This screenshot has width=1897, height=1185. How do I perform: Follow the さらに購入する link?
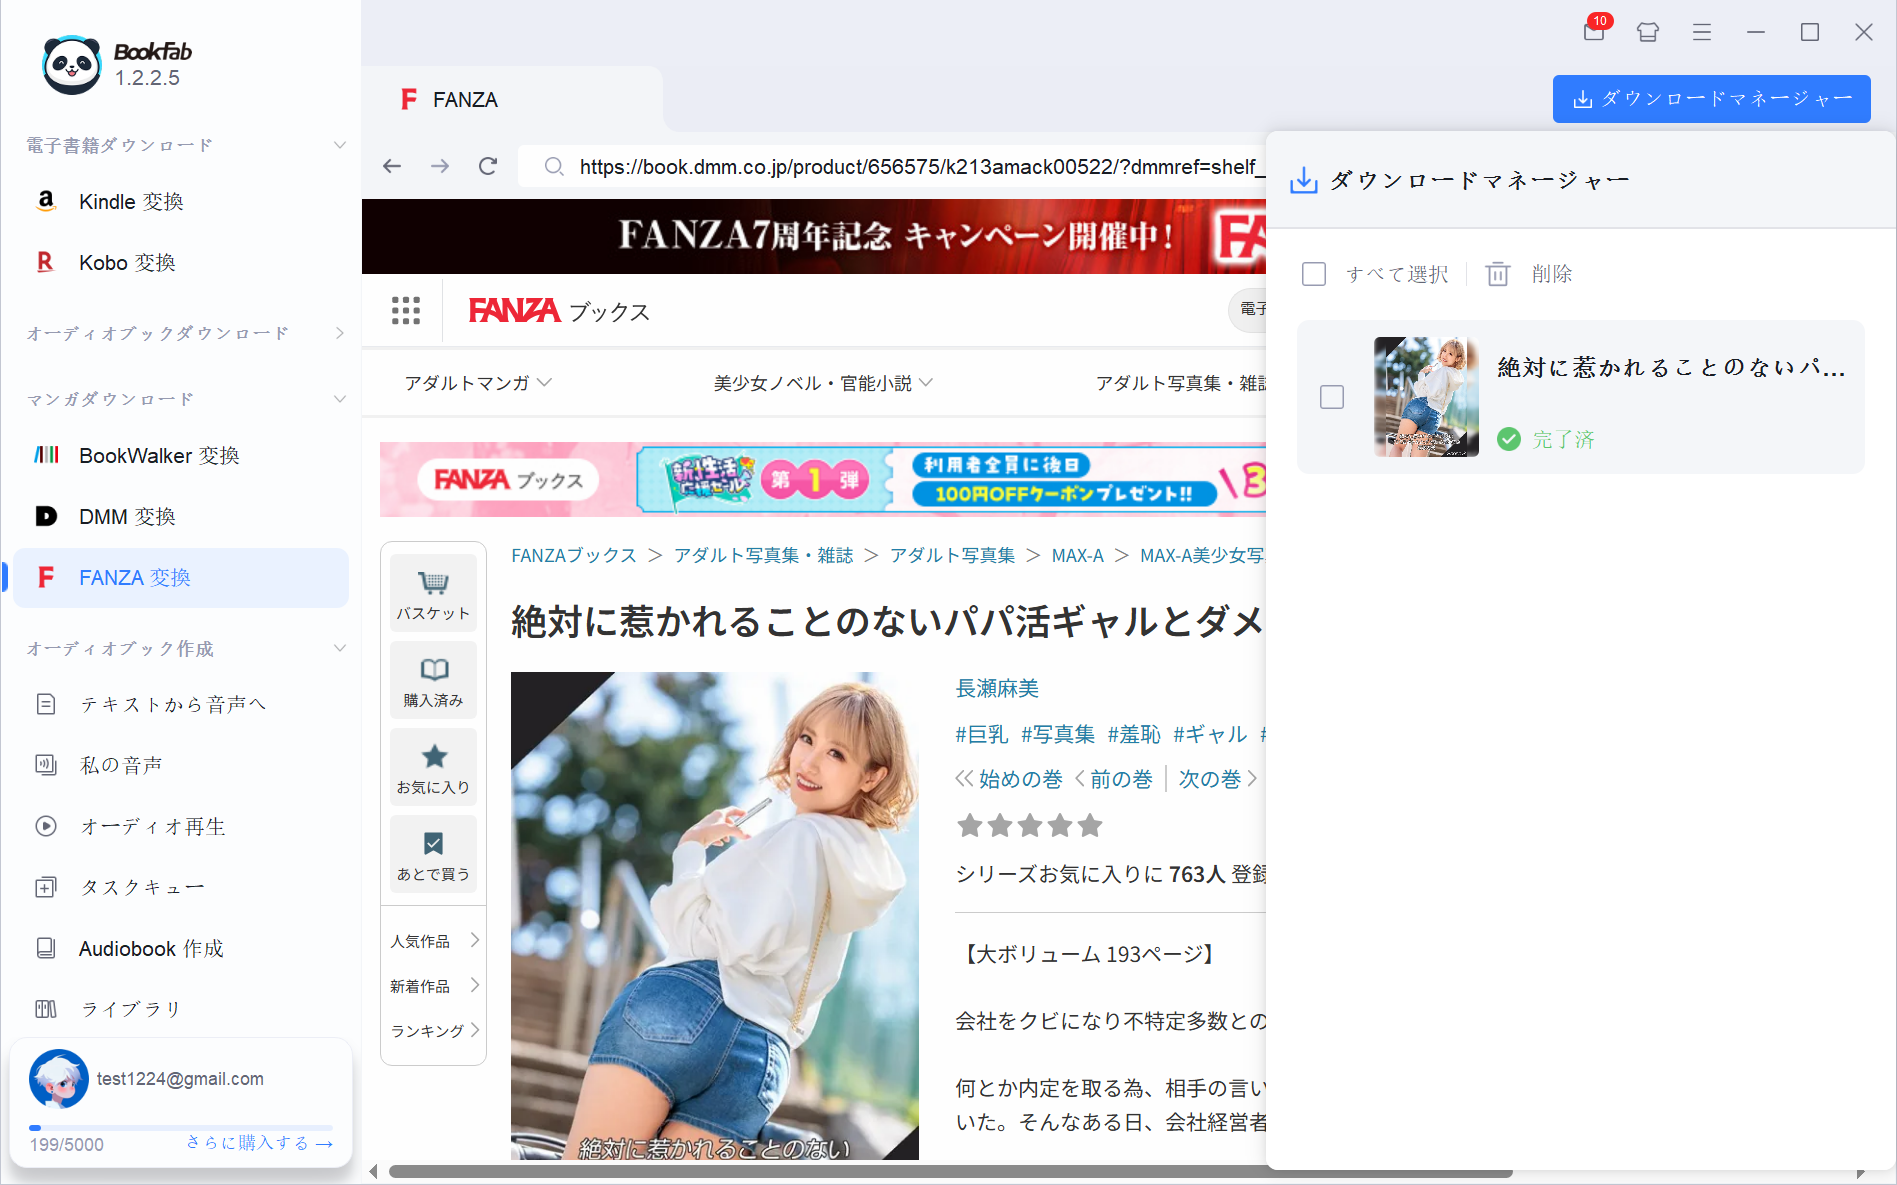pyautogui.click(x=258, y=1142)
